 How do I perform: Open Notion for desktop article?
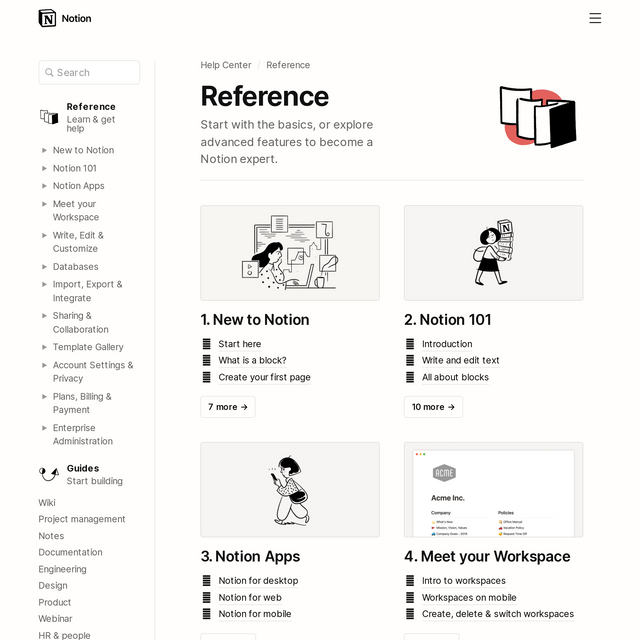(x=258, y=580)
